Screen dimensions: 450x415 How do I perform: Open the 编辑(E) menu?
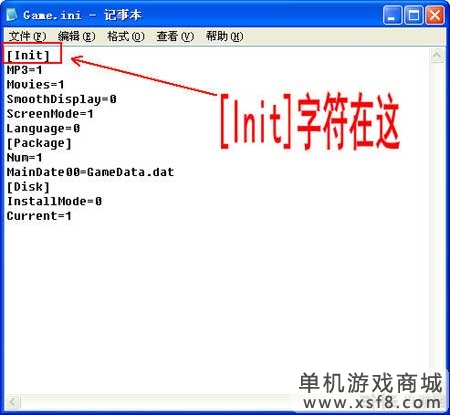[x=76, y=36]
